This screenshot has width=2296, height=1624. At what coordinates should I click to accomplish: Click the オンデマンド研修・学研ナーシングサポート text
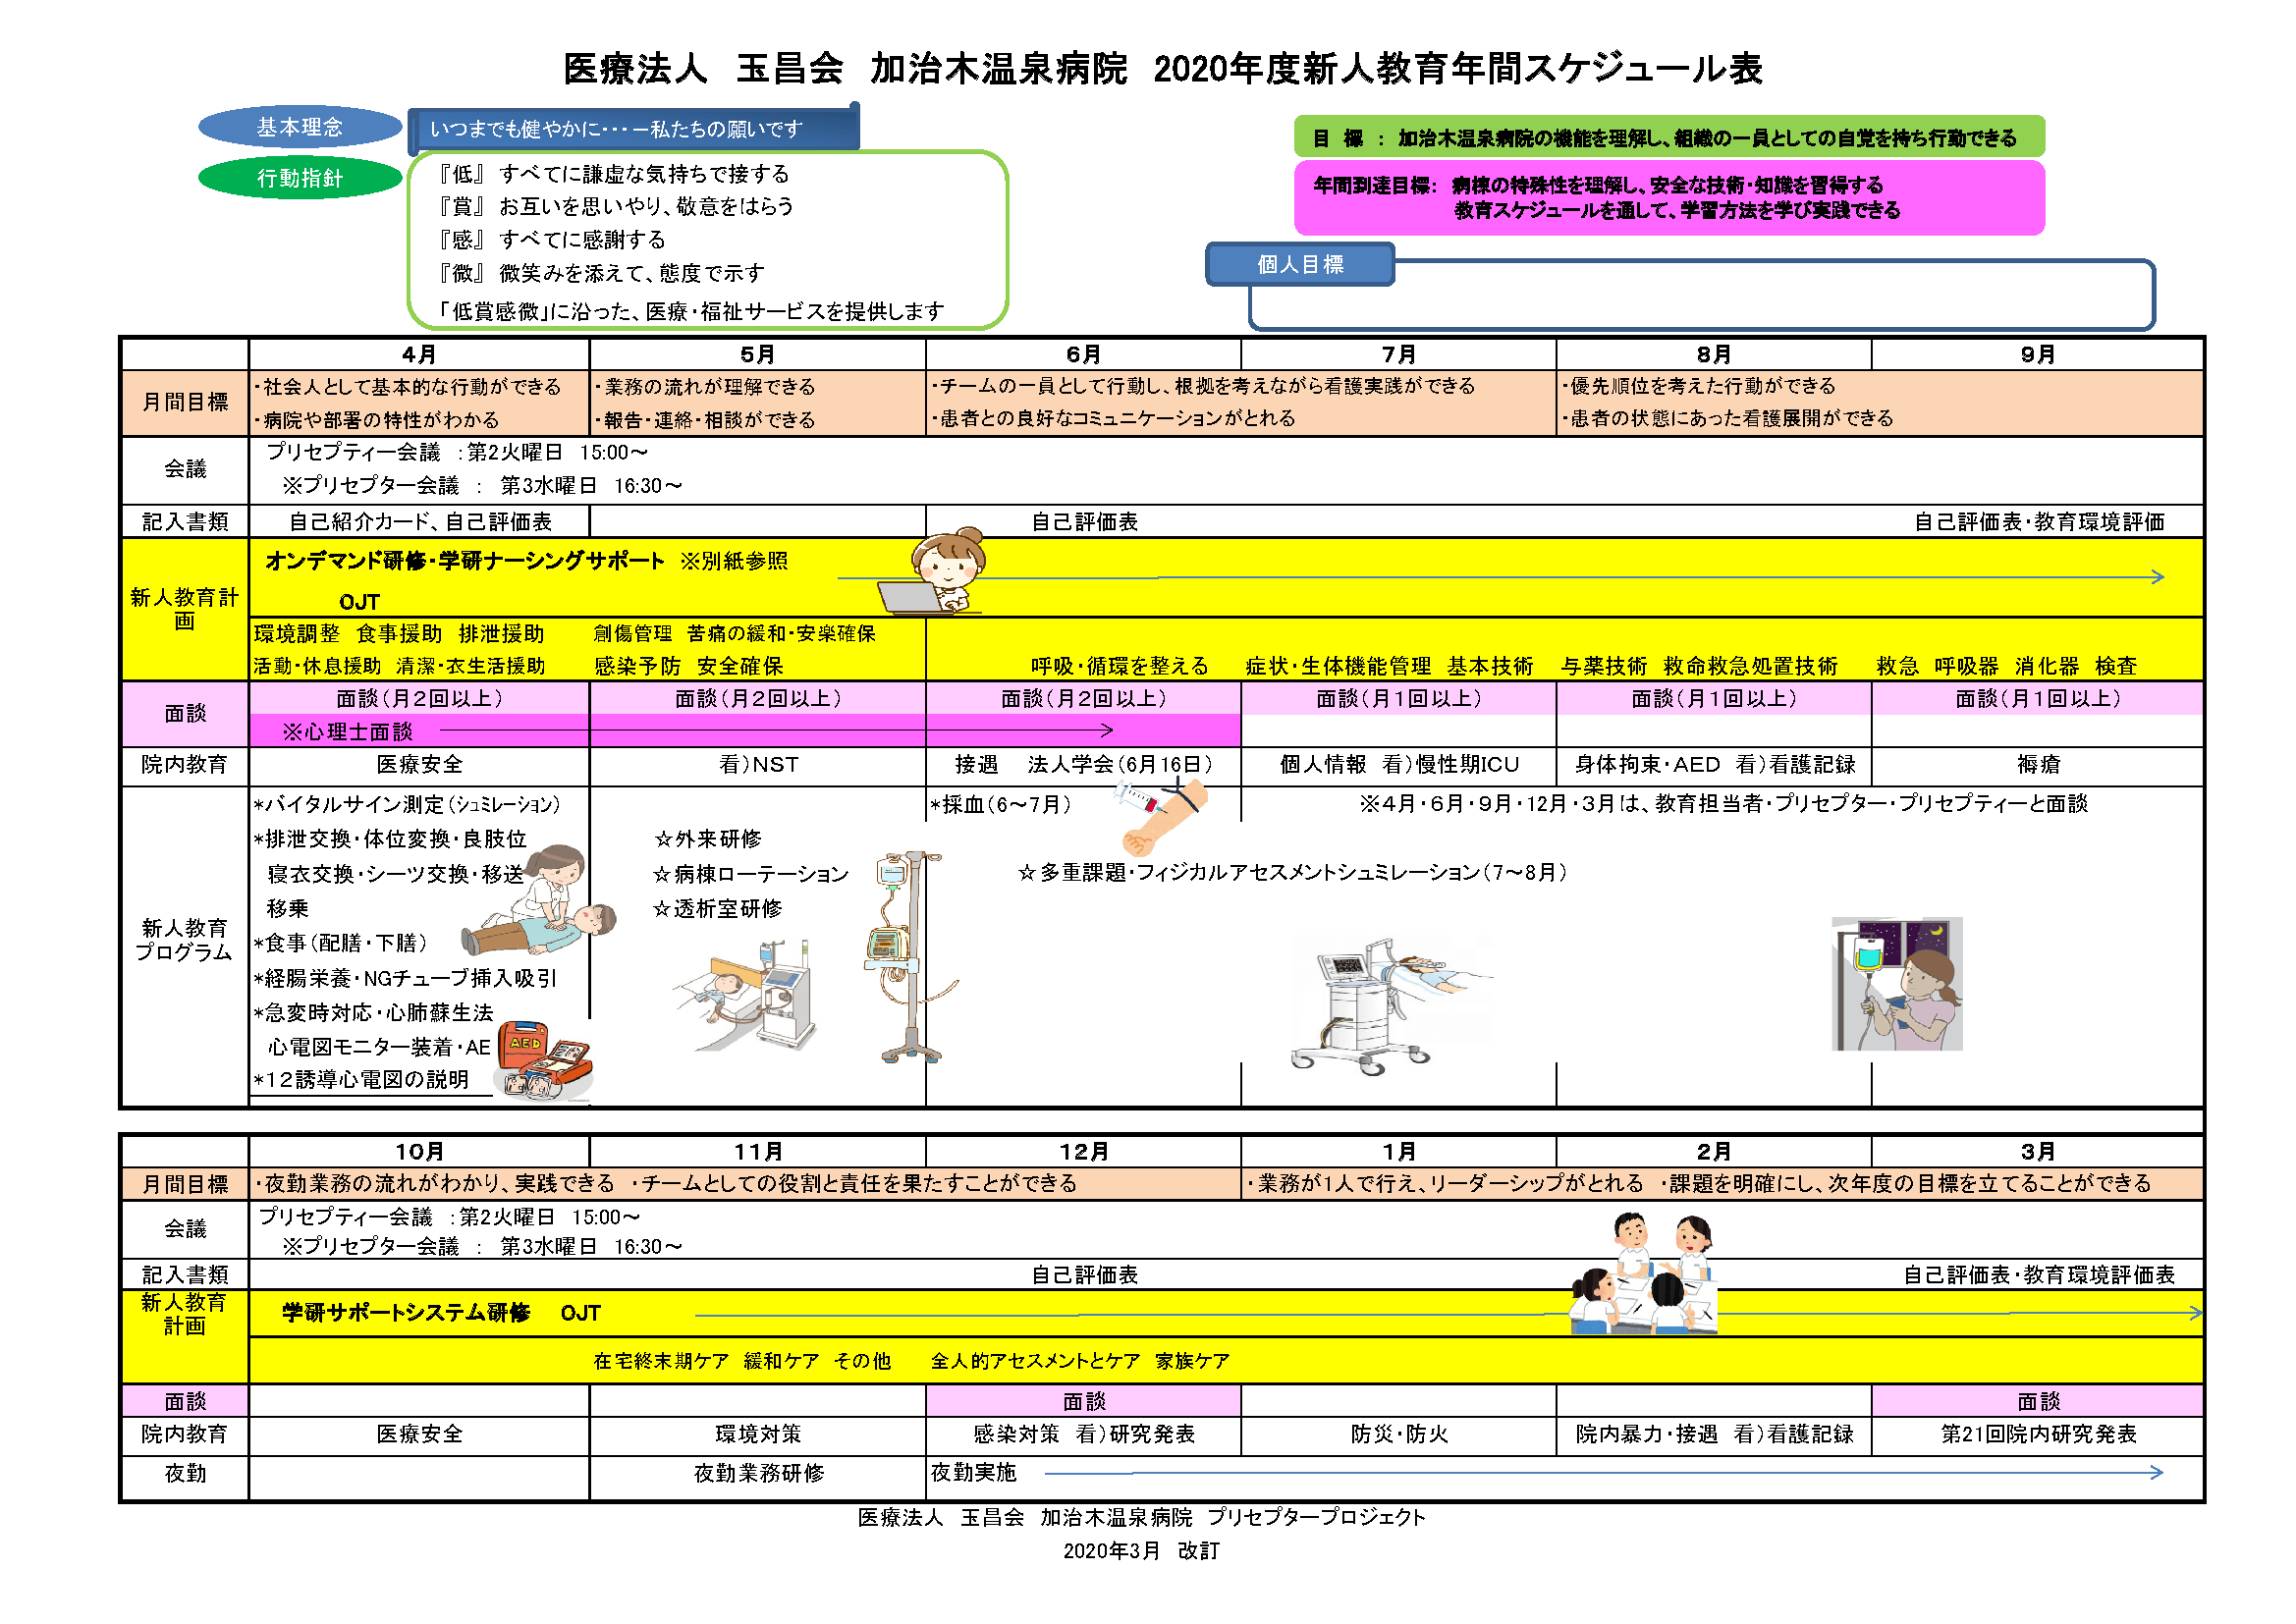[x=465, y=561]
